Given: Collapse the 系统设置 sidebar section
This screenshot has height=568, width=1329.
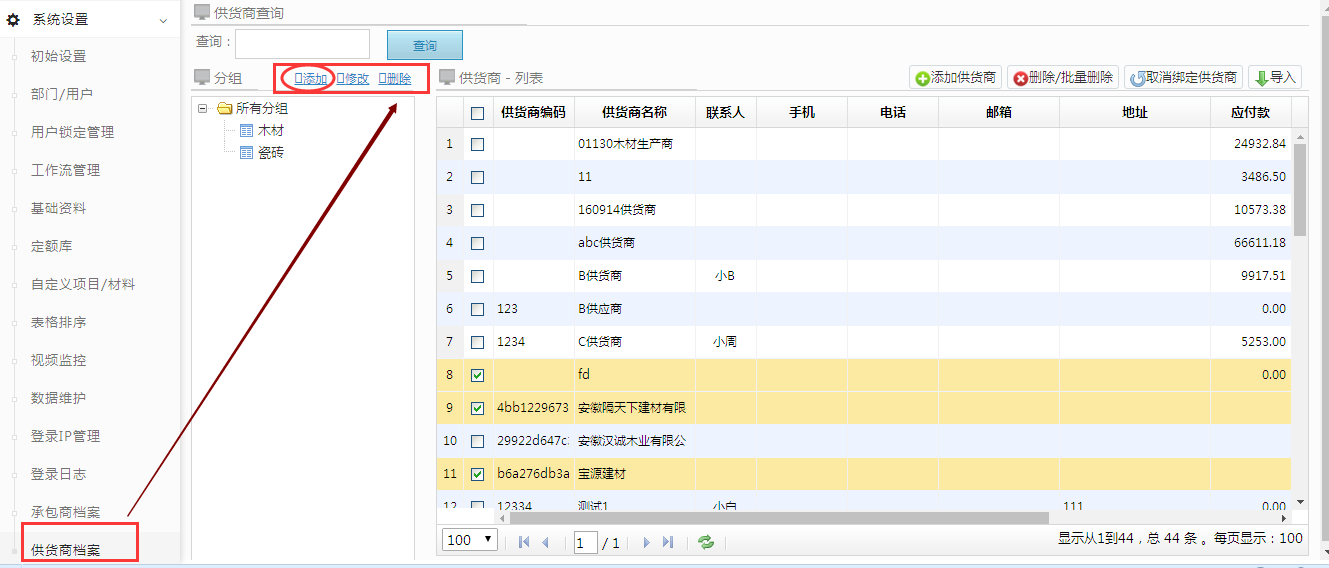Looking at the screenshot, I should pyautogui.click(x=163, y=20).
